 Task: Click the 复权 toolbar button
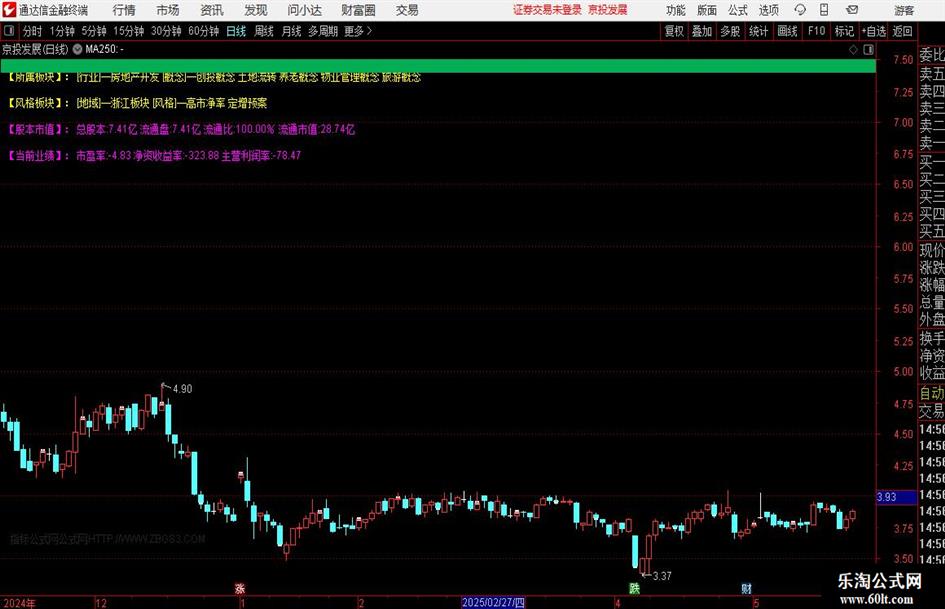[x=674, y=31]
